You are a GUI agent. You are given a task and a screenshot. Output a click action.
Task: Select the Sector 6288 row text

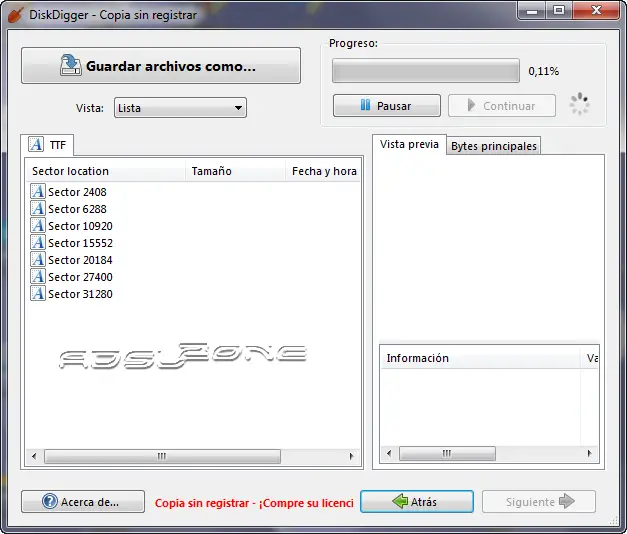coord(77,209)
